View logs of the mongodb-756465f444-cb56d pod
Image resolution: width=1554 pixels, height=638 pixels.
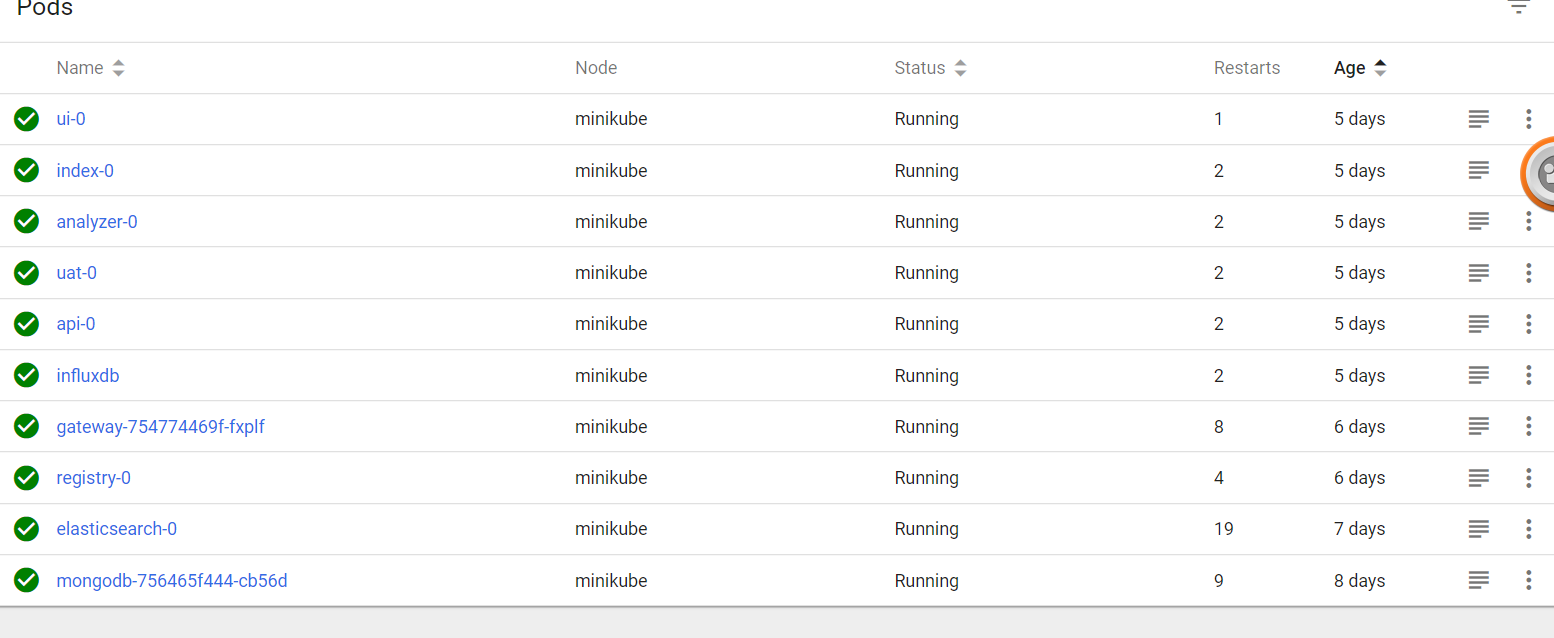(1478, 580)
